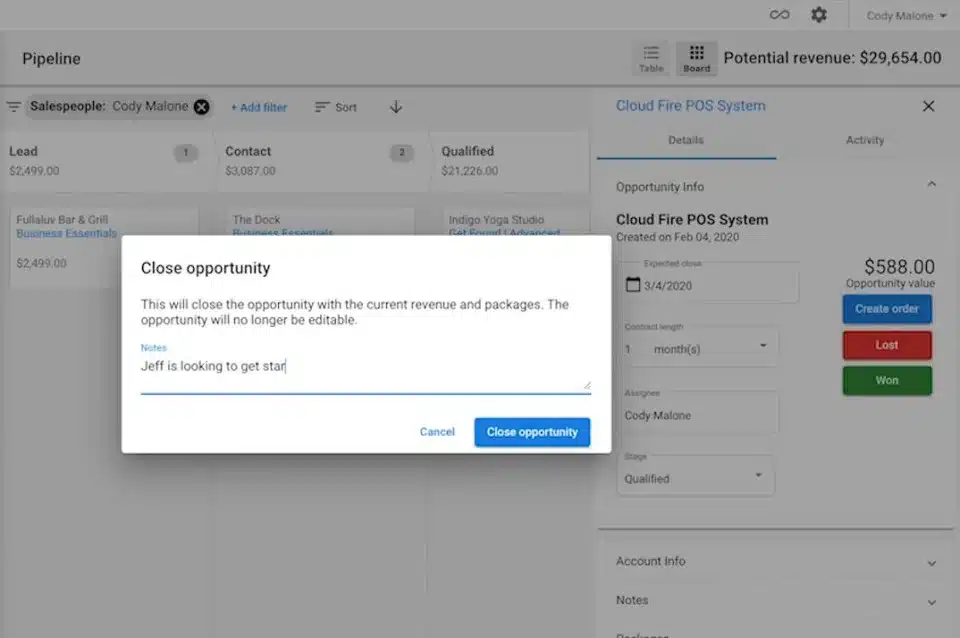Remove the Cody Malone salesperson filter chip
960x638 pixels.
tap(201, 107)
